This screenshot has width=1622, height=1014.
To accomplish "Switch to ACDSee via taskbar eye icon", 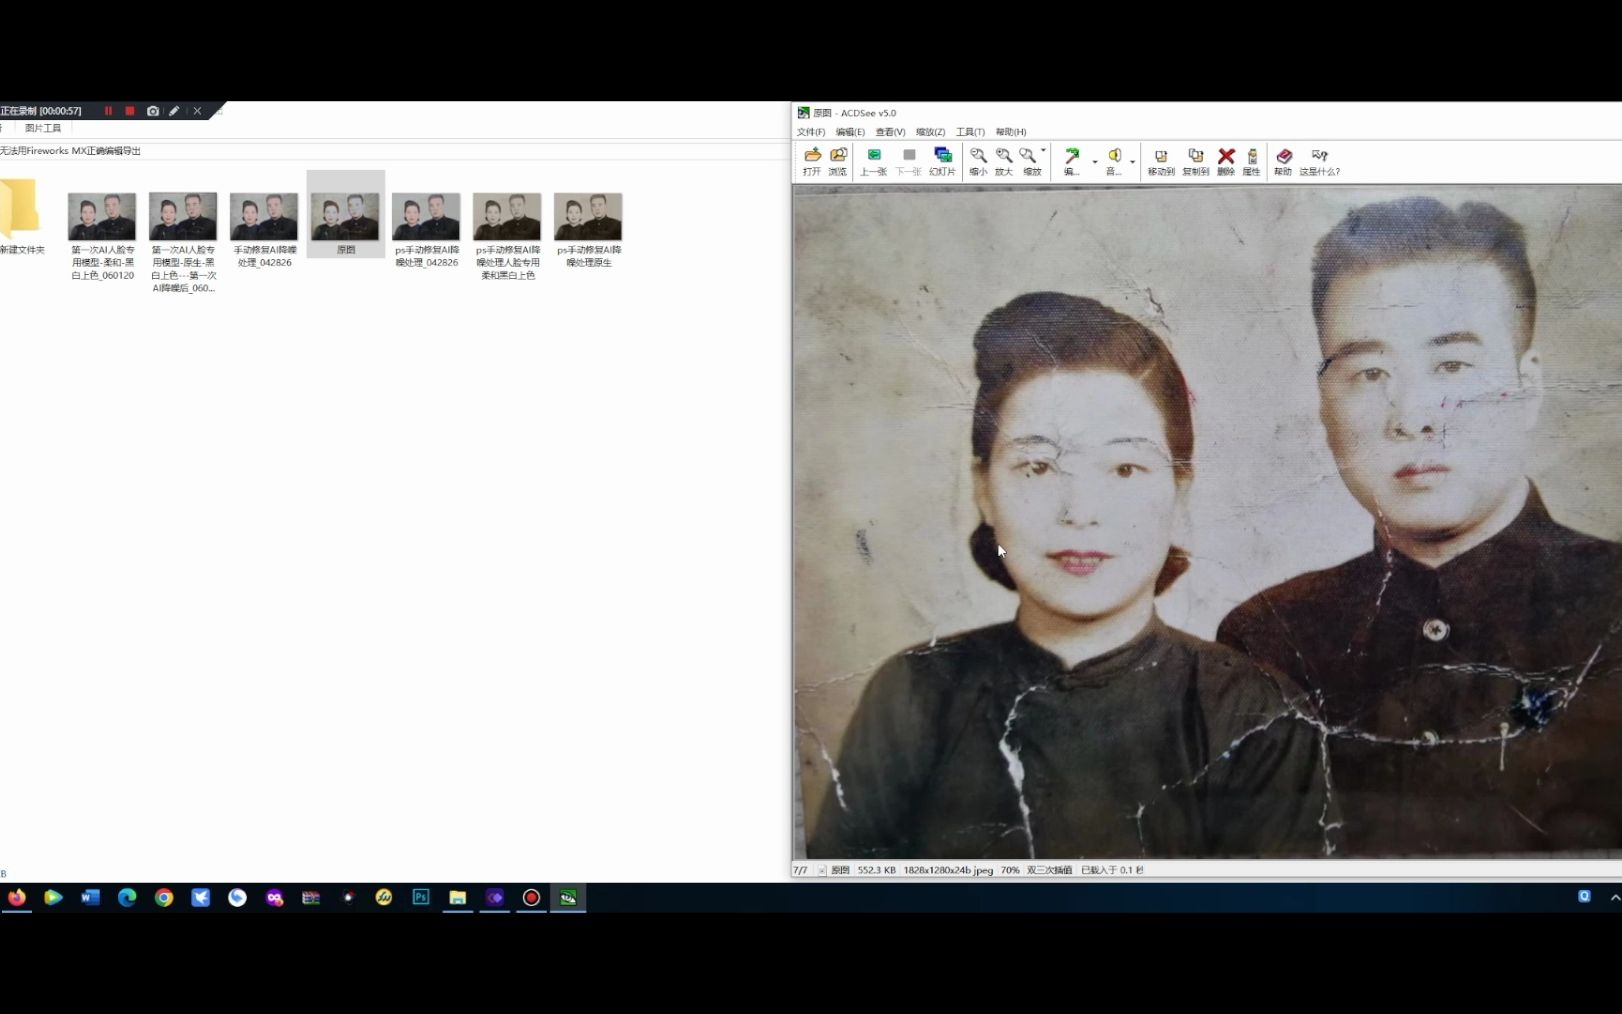I will coord(568,898).
